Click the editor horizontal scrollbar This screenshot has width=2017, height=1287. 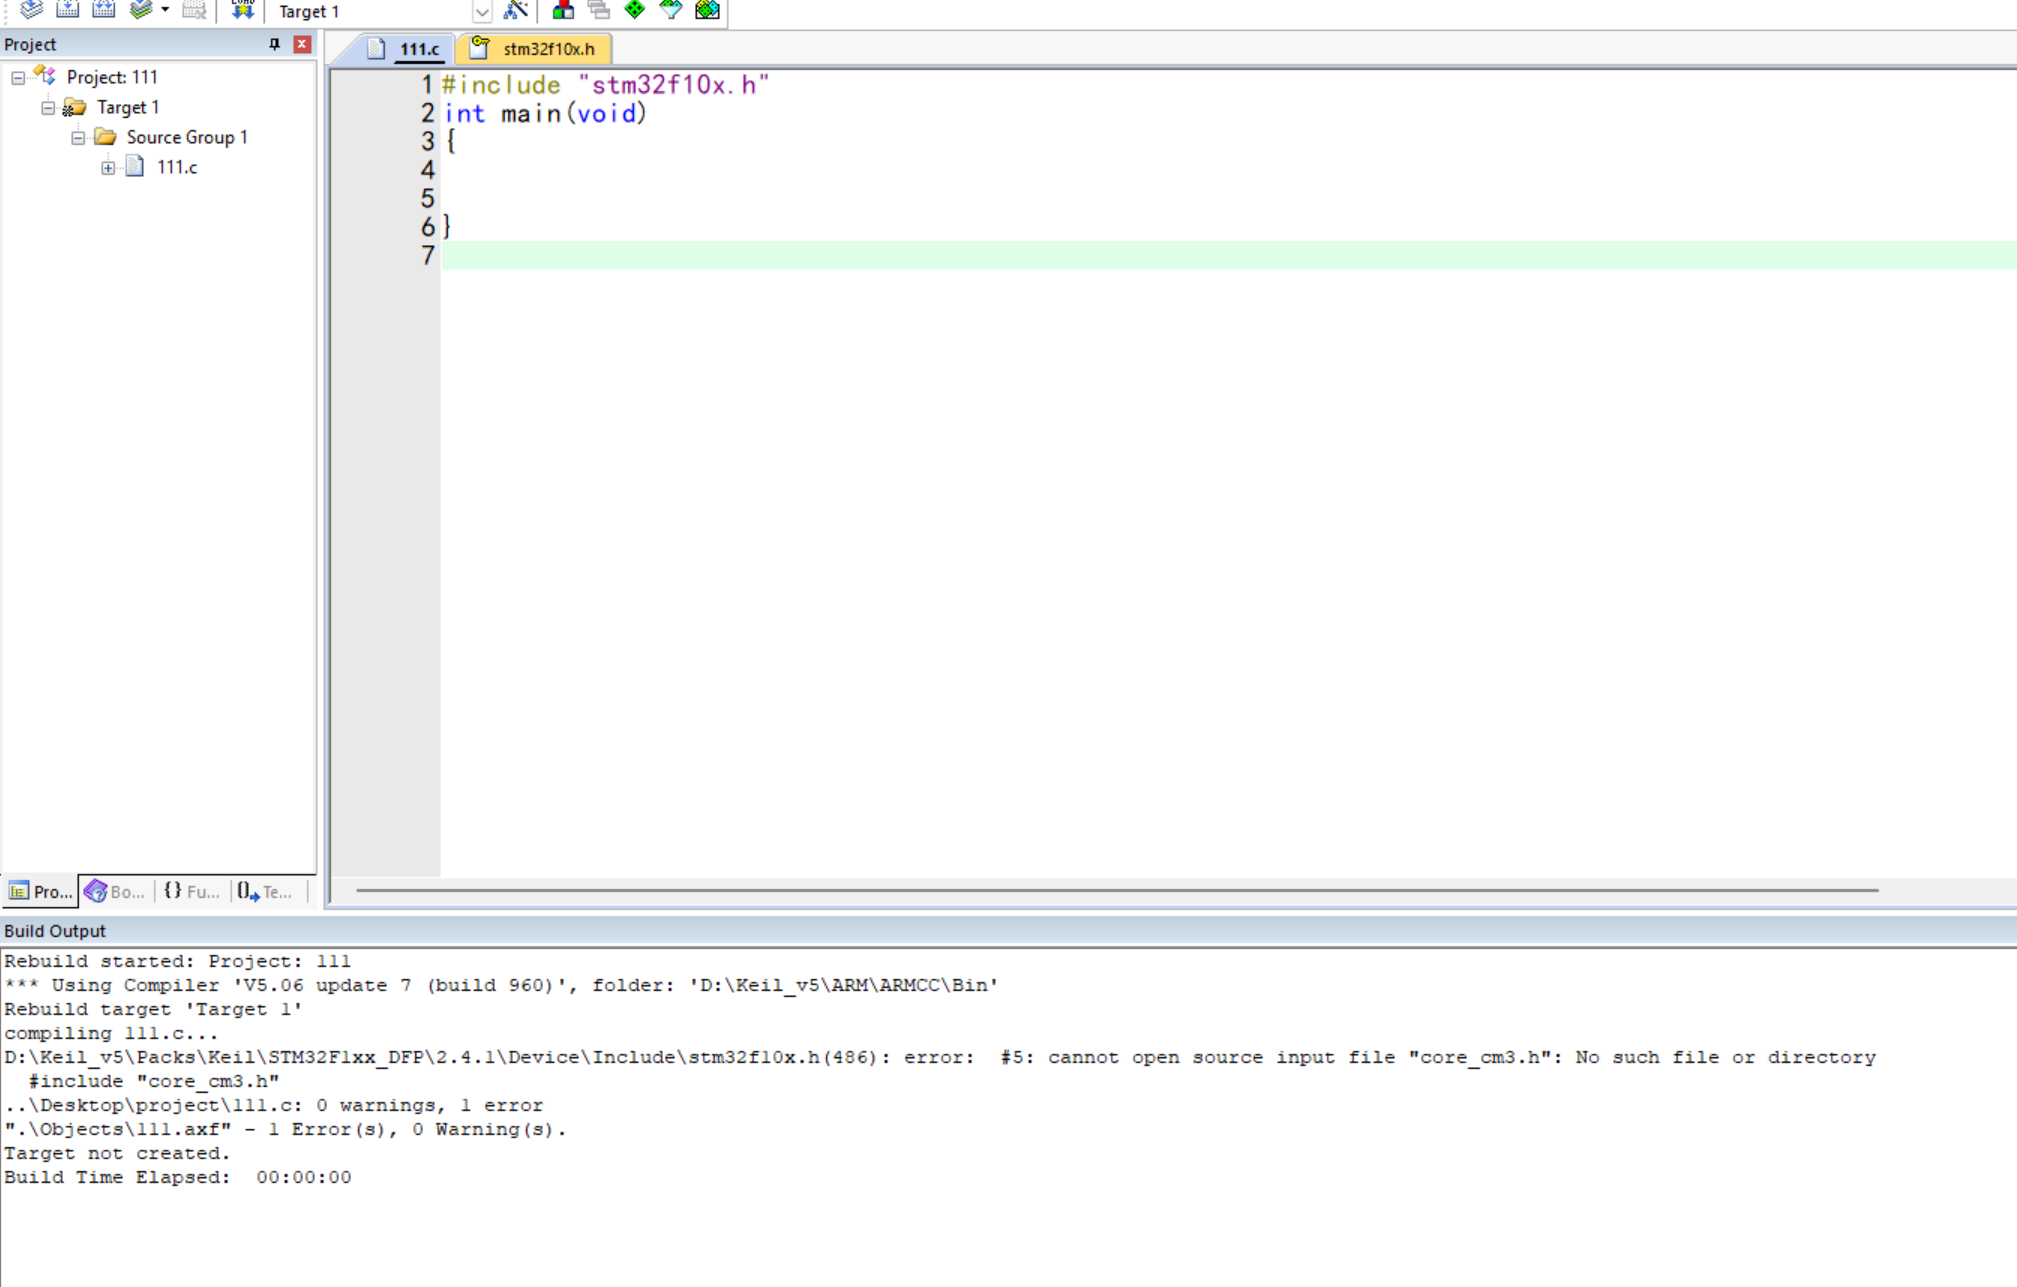click(1116, 890)
